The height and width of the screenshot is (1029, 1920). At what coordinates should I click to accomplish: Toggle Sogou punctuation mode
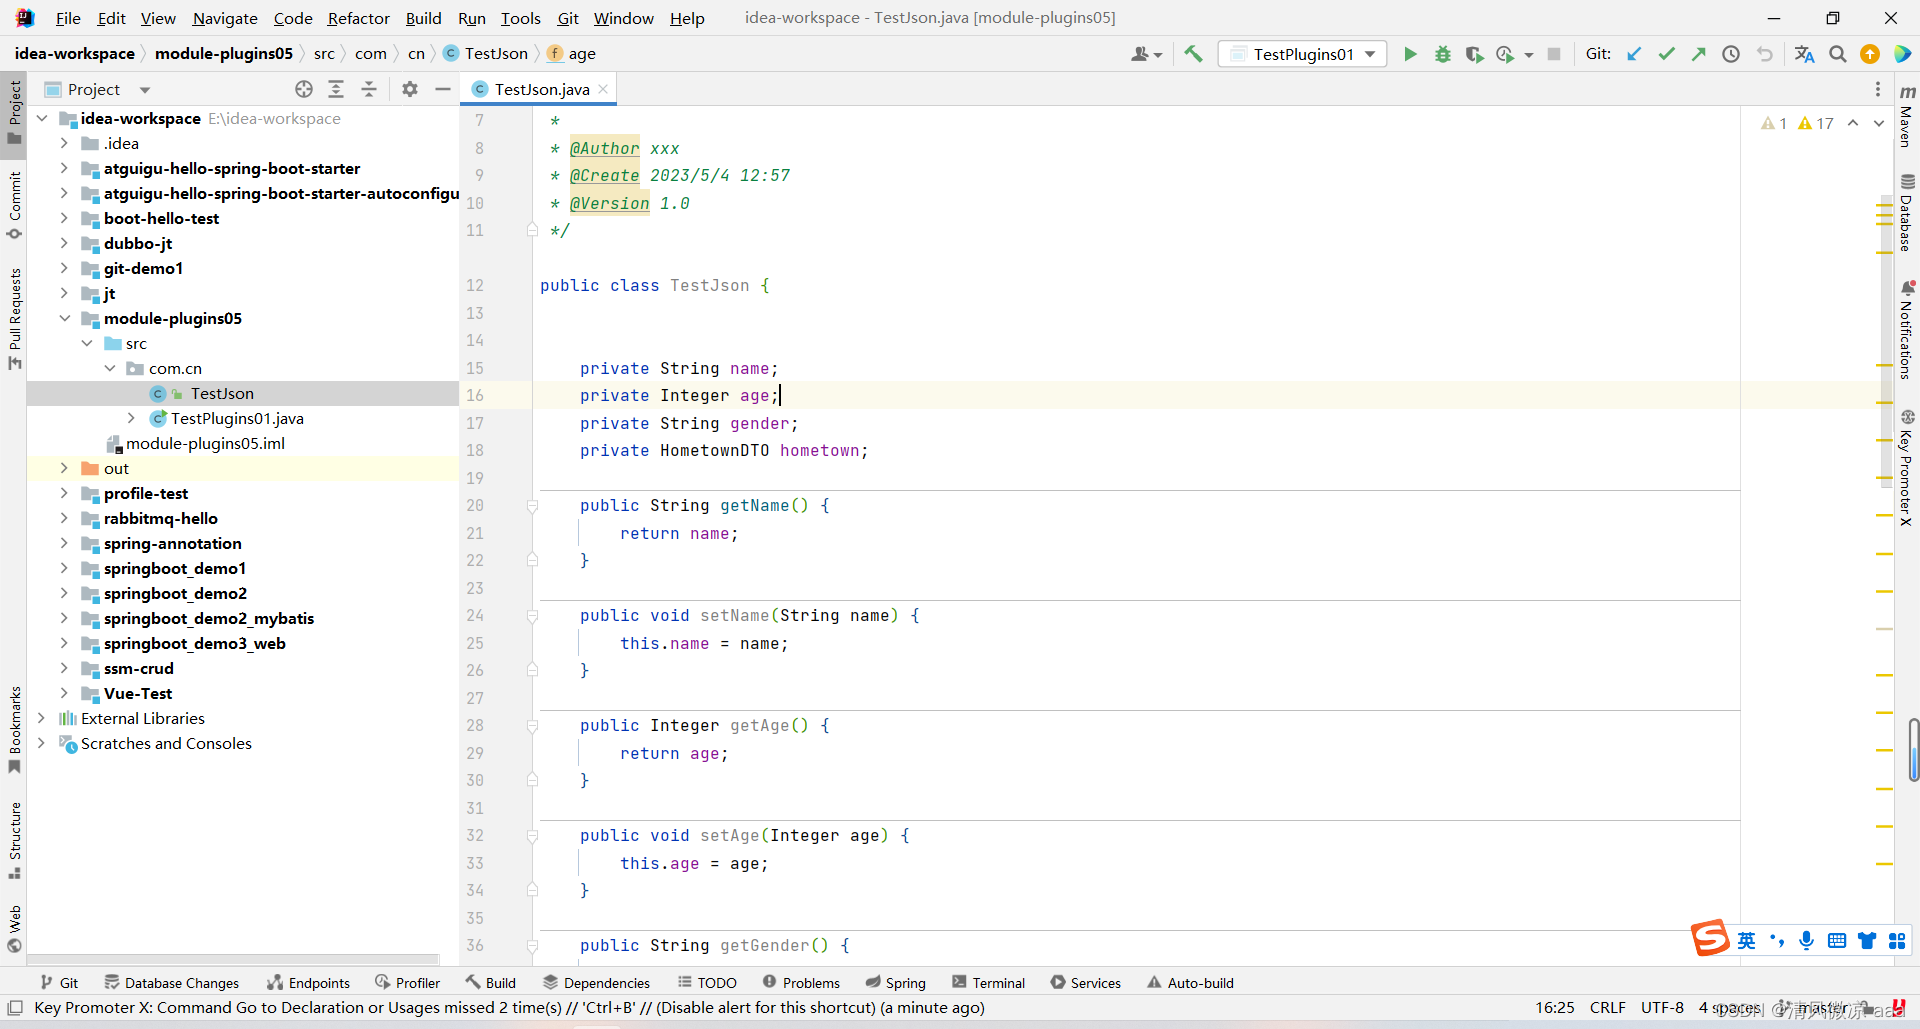[x=1777, y=941]
